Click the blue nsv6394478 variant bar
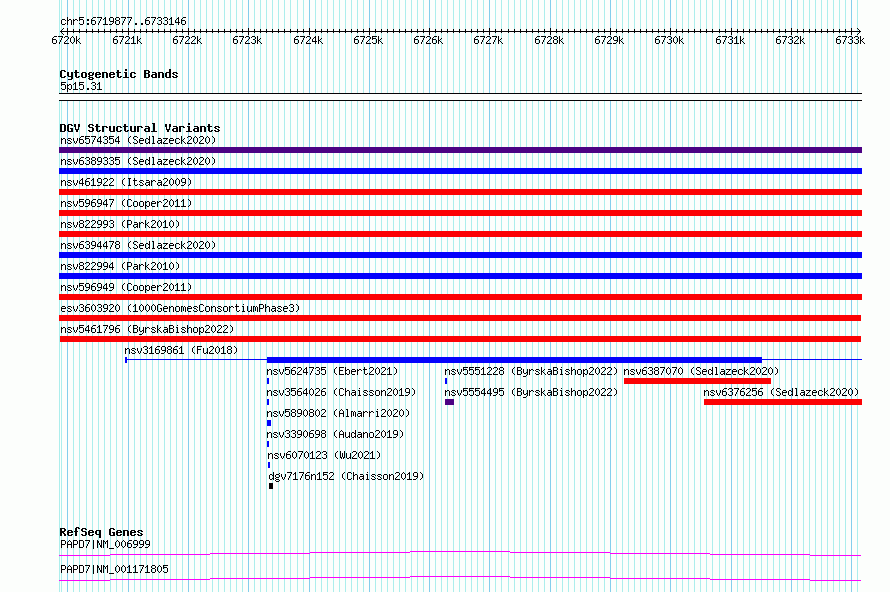890x592 pixels. tap(460, 255)
